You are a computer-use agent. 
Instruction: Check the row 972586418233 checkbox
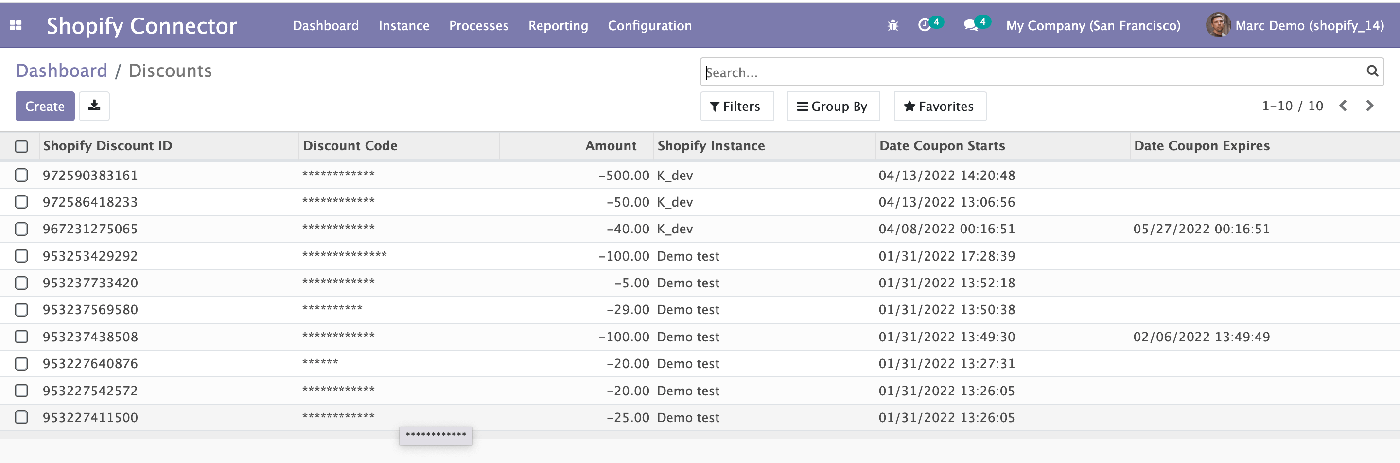21,202
